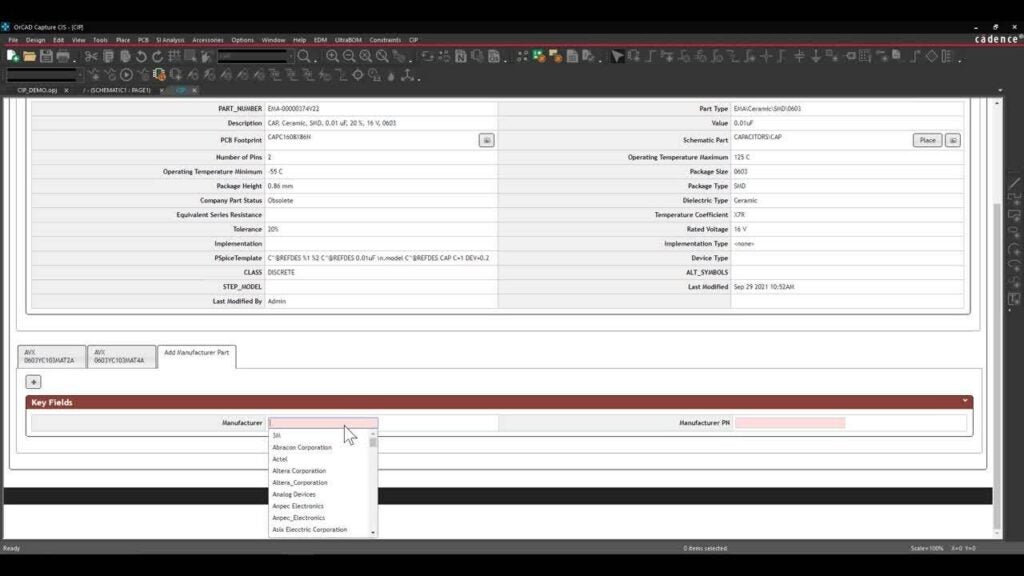Open the EDM menu
The image size is (1024, 576).
click(320, 40)
